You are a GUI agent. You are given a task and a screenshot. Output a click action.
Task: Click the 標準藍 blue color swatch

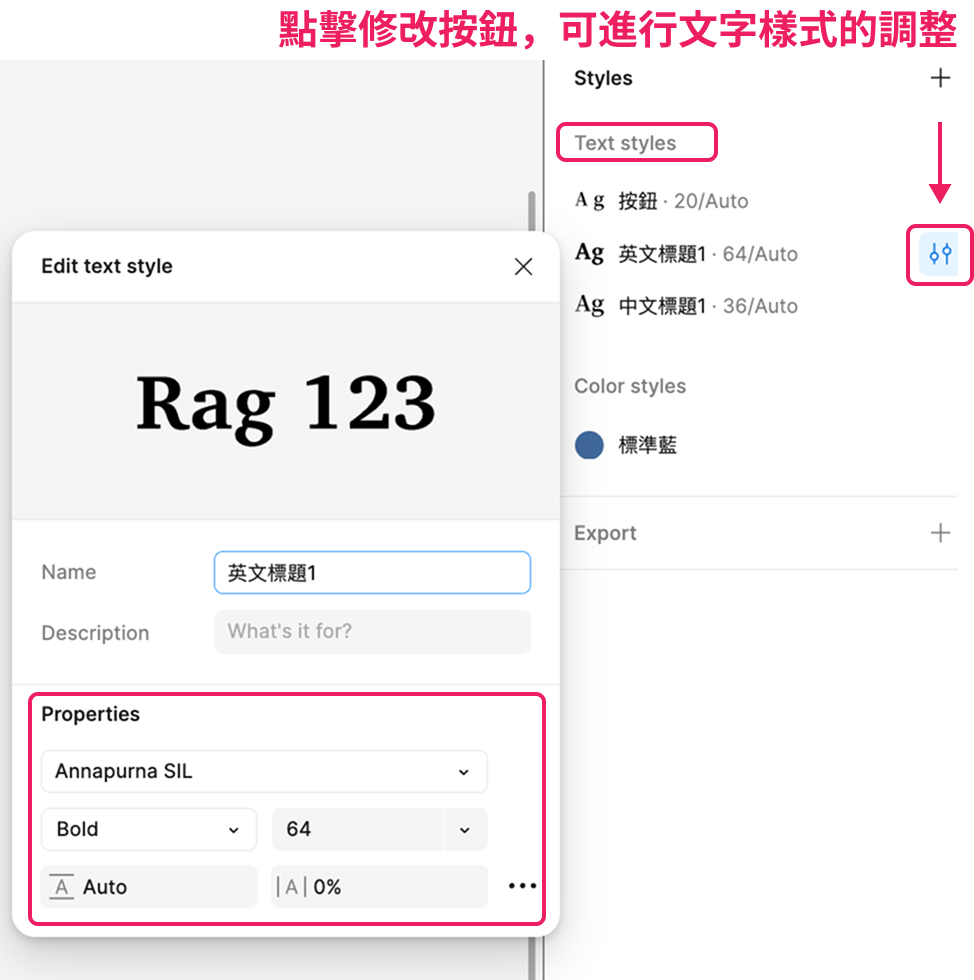tap(590, 445)
